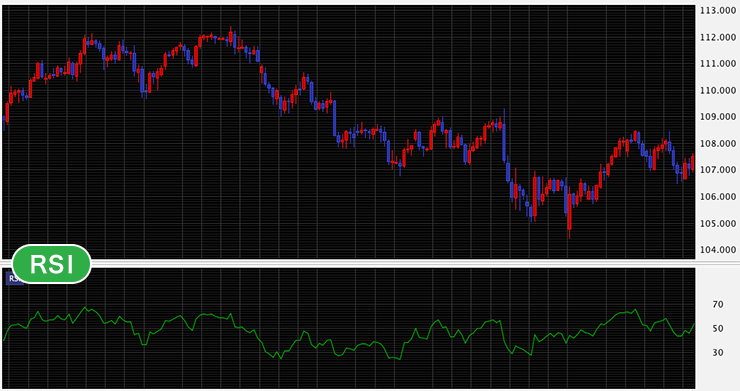Image resolution: width=740 pixels, height=391 pixels.
Task: Click the RSI 30 oversold level label
Action: point(718,352)
